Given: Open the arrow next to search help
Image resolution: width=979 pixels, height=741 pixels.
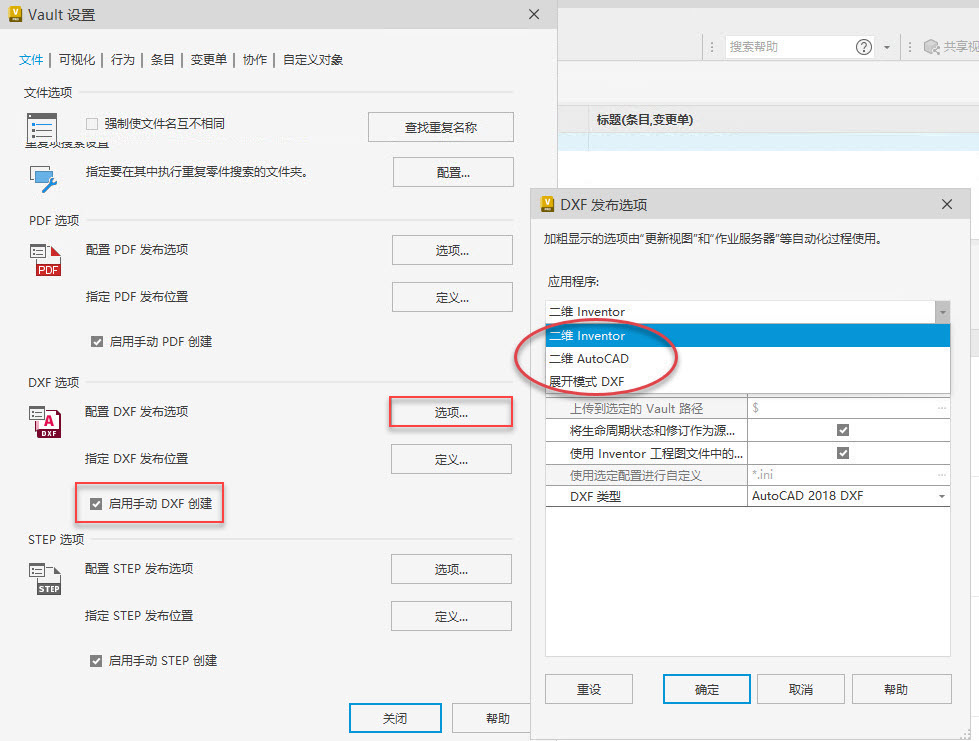Looking at the screenshot, I should [887, 47].
